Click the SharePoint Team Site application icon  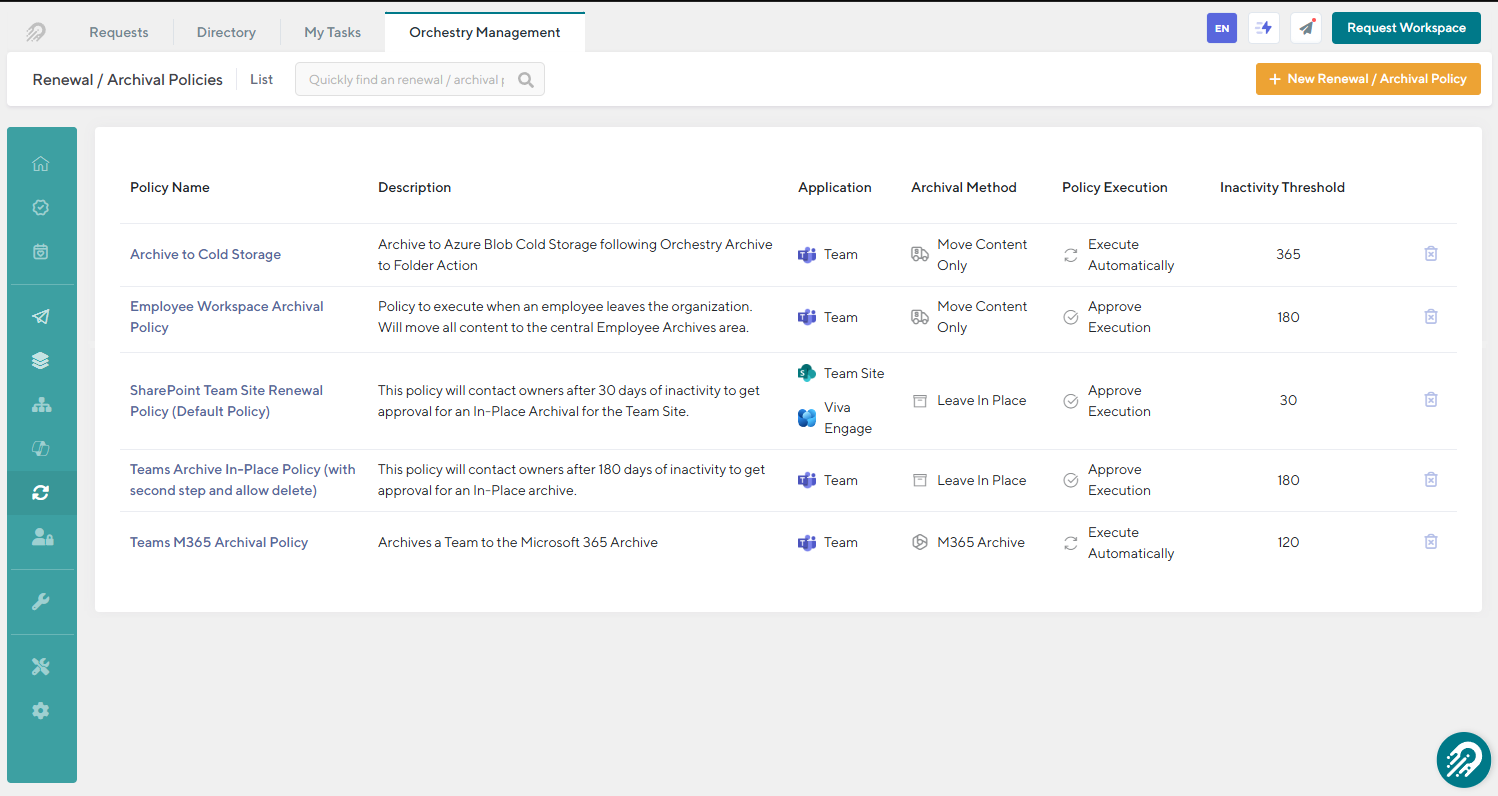(x=807, y=373)
